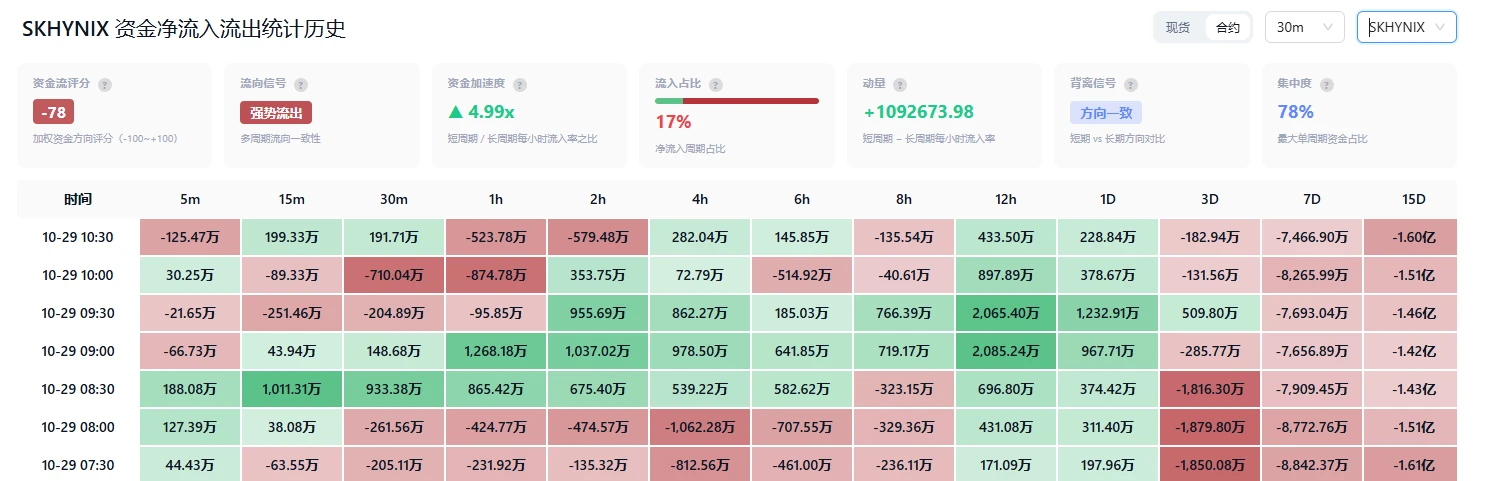The image size is (1503, 481).
Task: Click the 4.99x acceleration value
Action: (x=481, y=112)
